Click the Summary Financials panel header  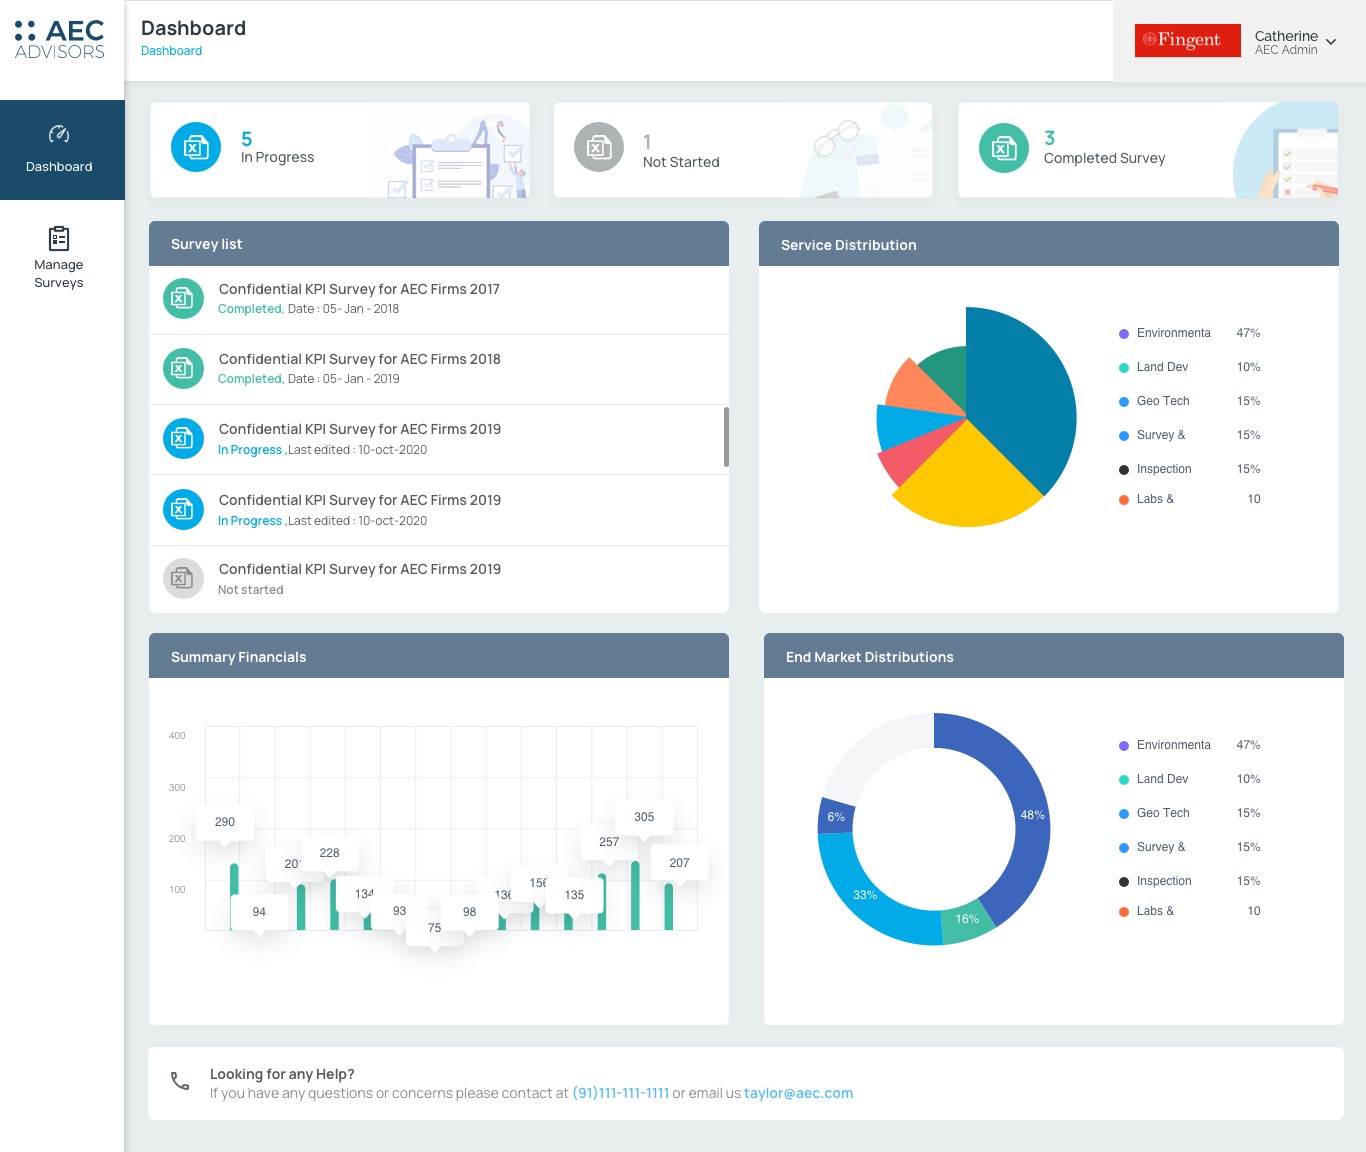[x=439, y=656]
